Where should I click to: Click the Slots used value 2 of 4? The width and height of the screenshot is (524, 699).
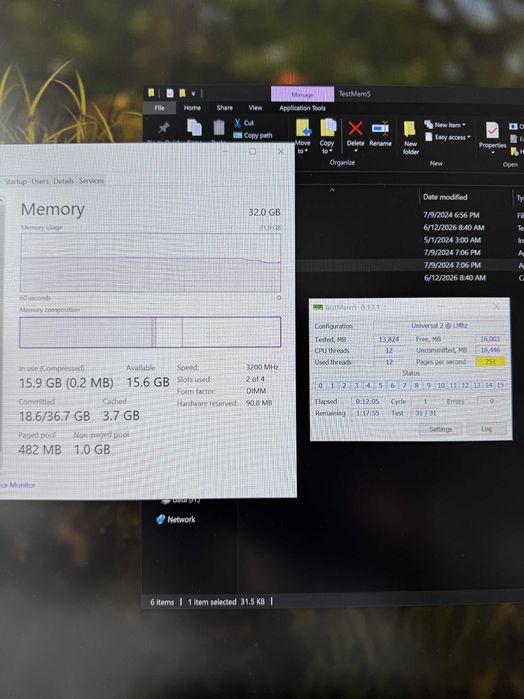click(255, 379)
